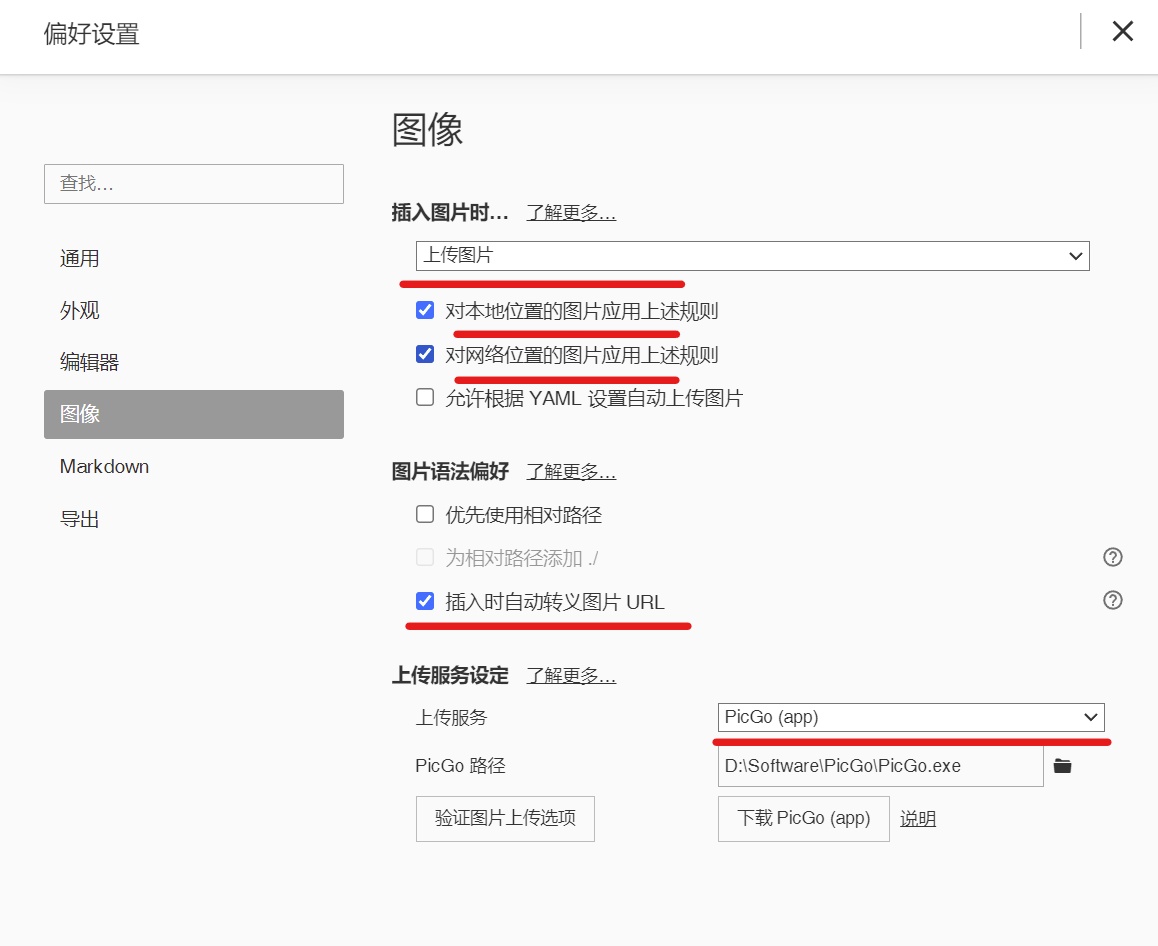Disable 对本地位置的图片应用上述规则

click(424, 310)
